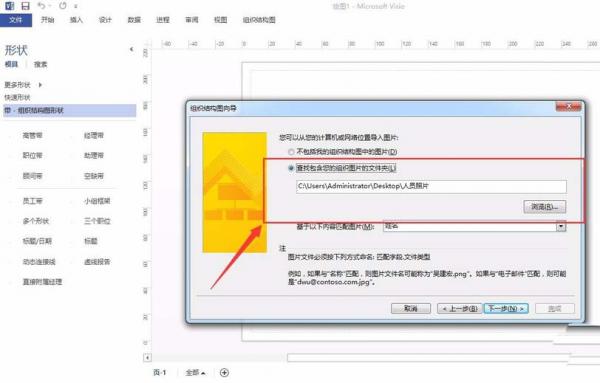Click the Redo icon in title bar
The height and width of the screenshot is (383, 600).
click(63, 6)
